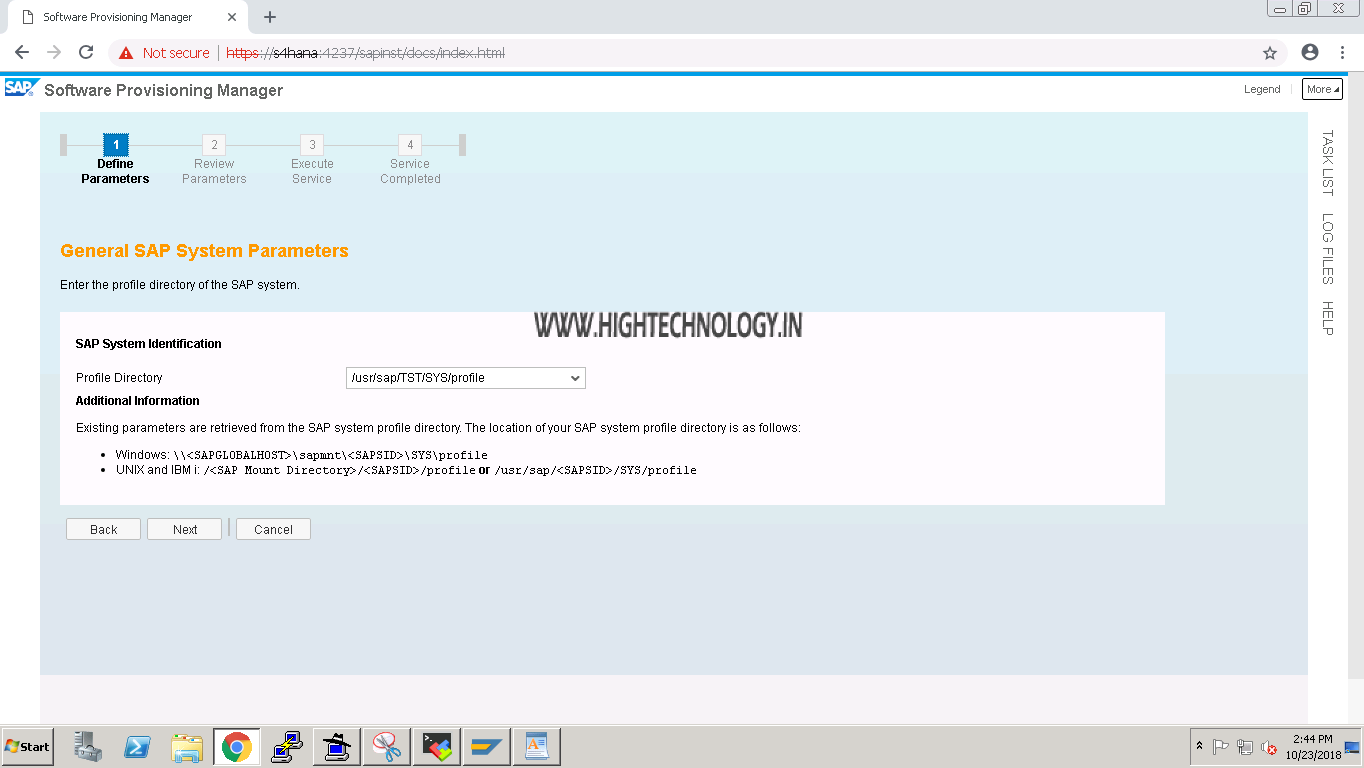Bookmark this page with the star icon
1364x768 pixels.
click(1270, 53)
